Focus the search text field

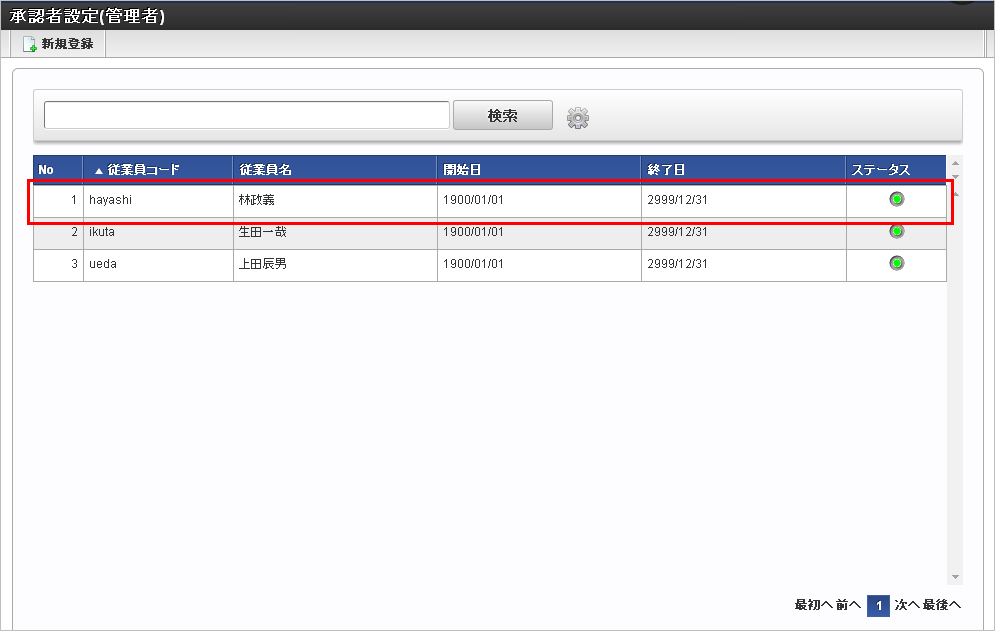click(x=247, y=115)
